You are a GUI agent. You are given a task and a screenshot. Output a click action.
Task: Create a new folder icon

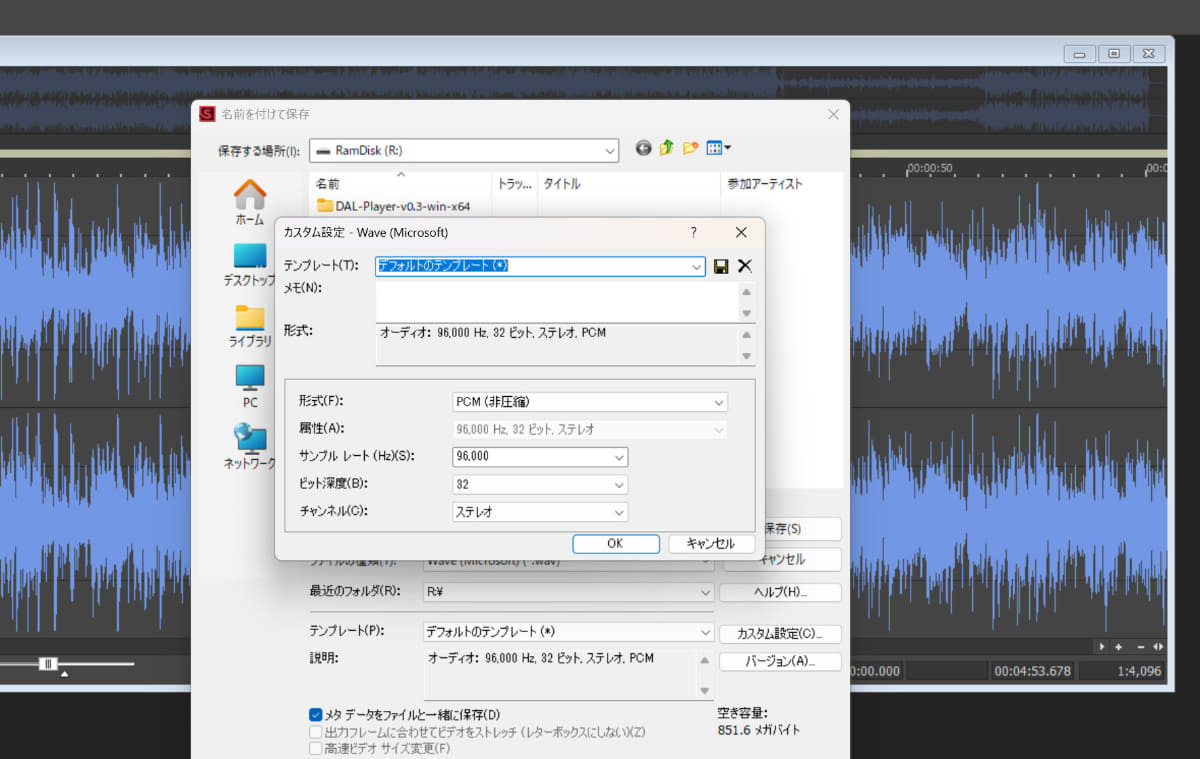690,148
